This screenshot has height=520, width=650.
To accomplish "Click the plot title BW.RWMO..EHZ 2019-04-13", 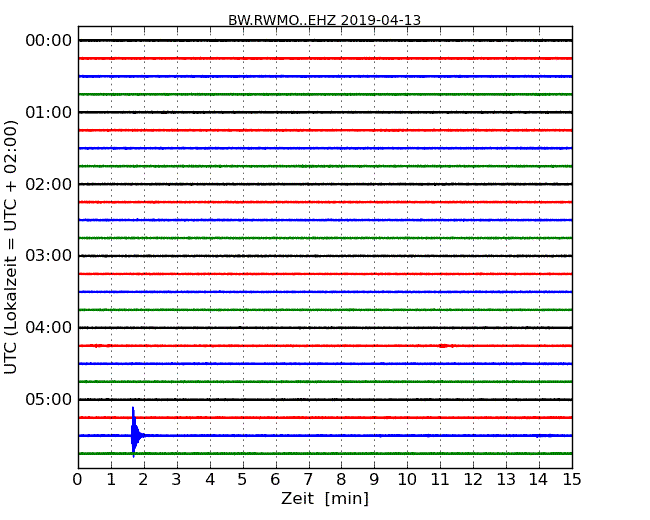I will pos(324,20).
